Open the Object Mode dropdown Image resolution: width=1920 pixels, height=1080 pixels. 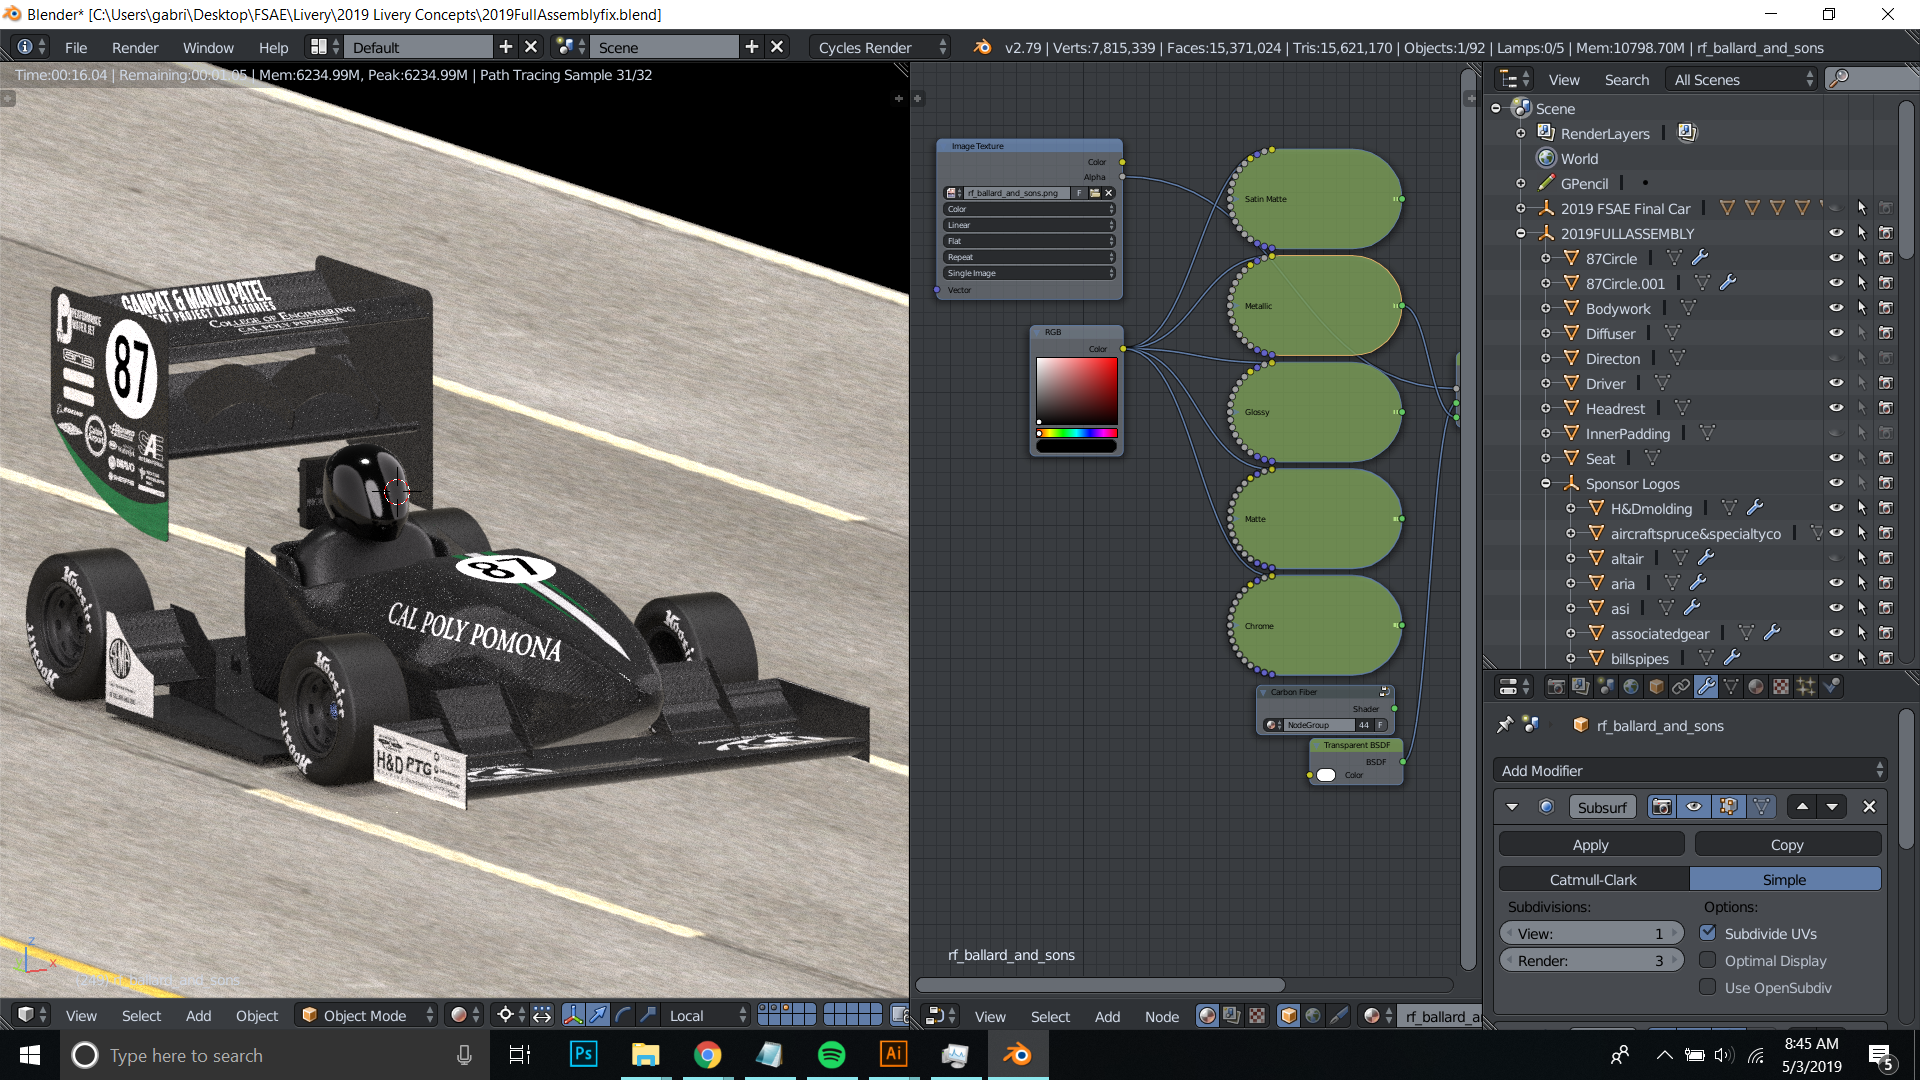367,1015
